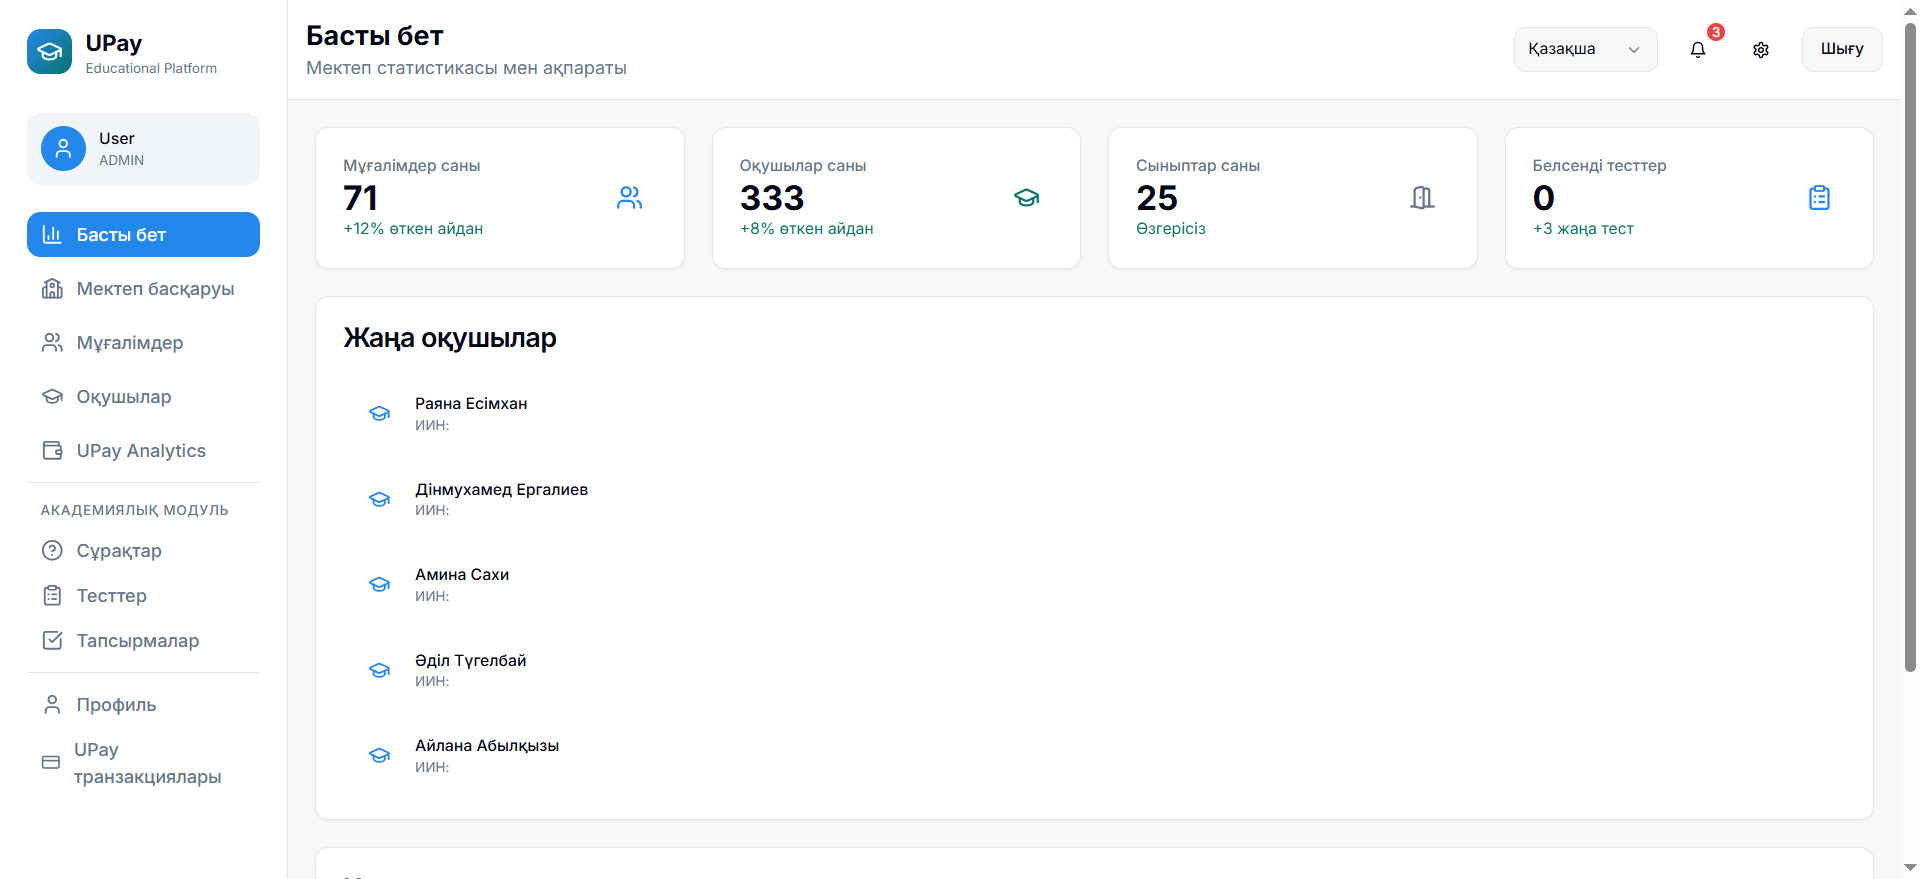Click the UPay graduation cap logo

coord(49,51)
